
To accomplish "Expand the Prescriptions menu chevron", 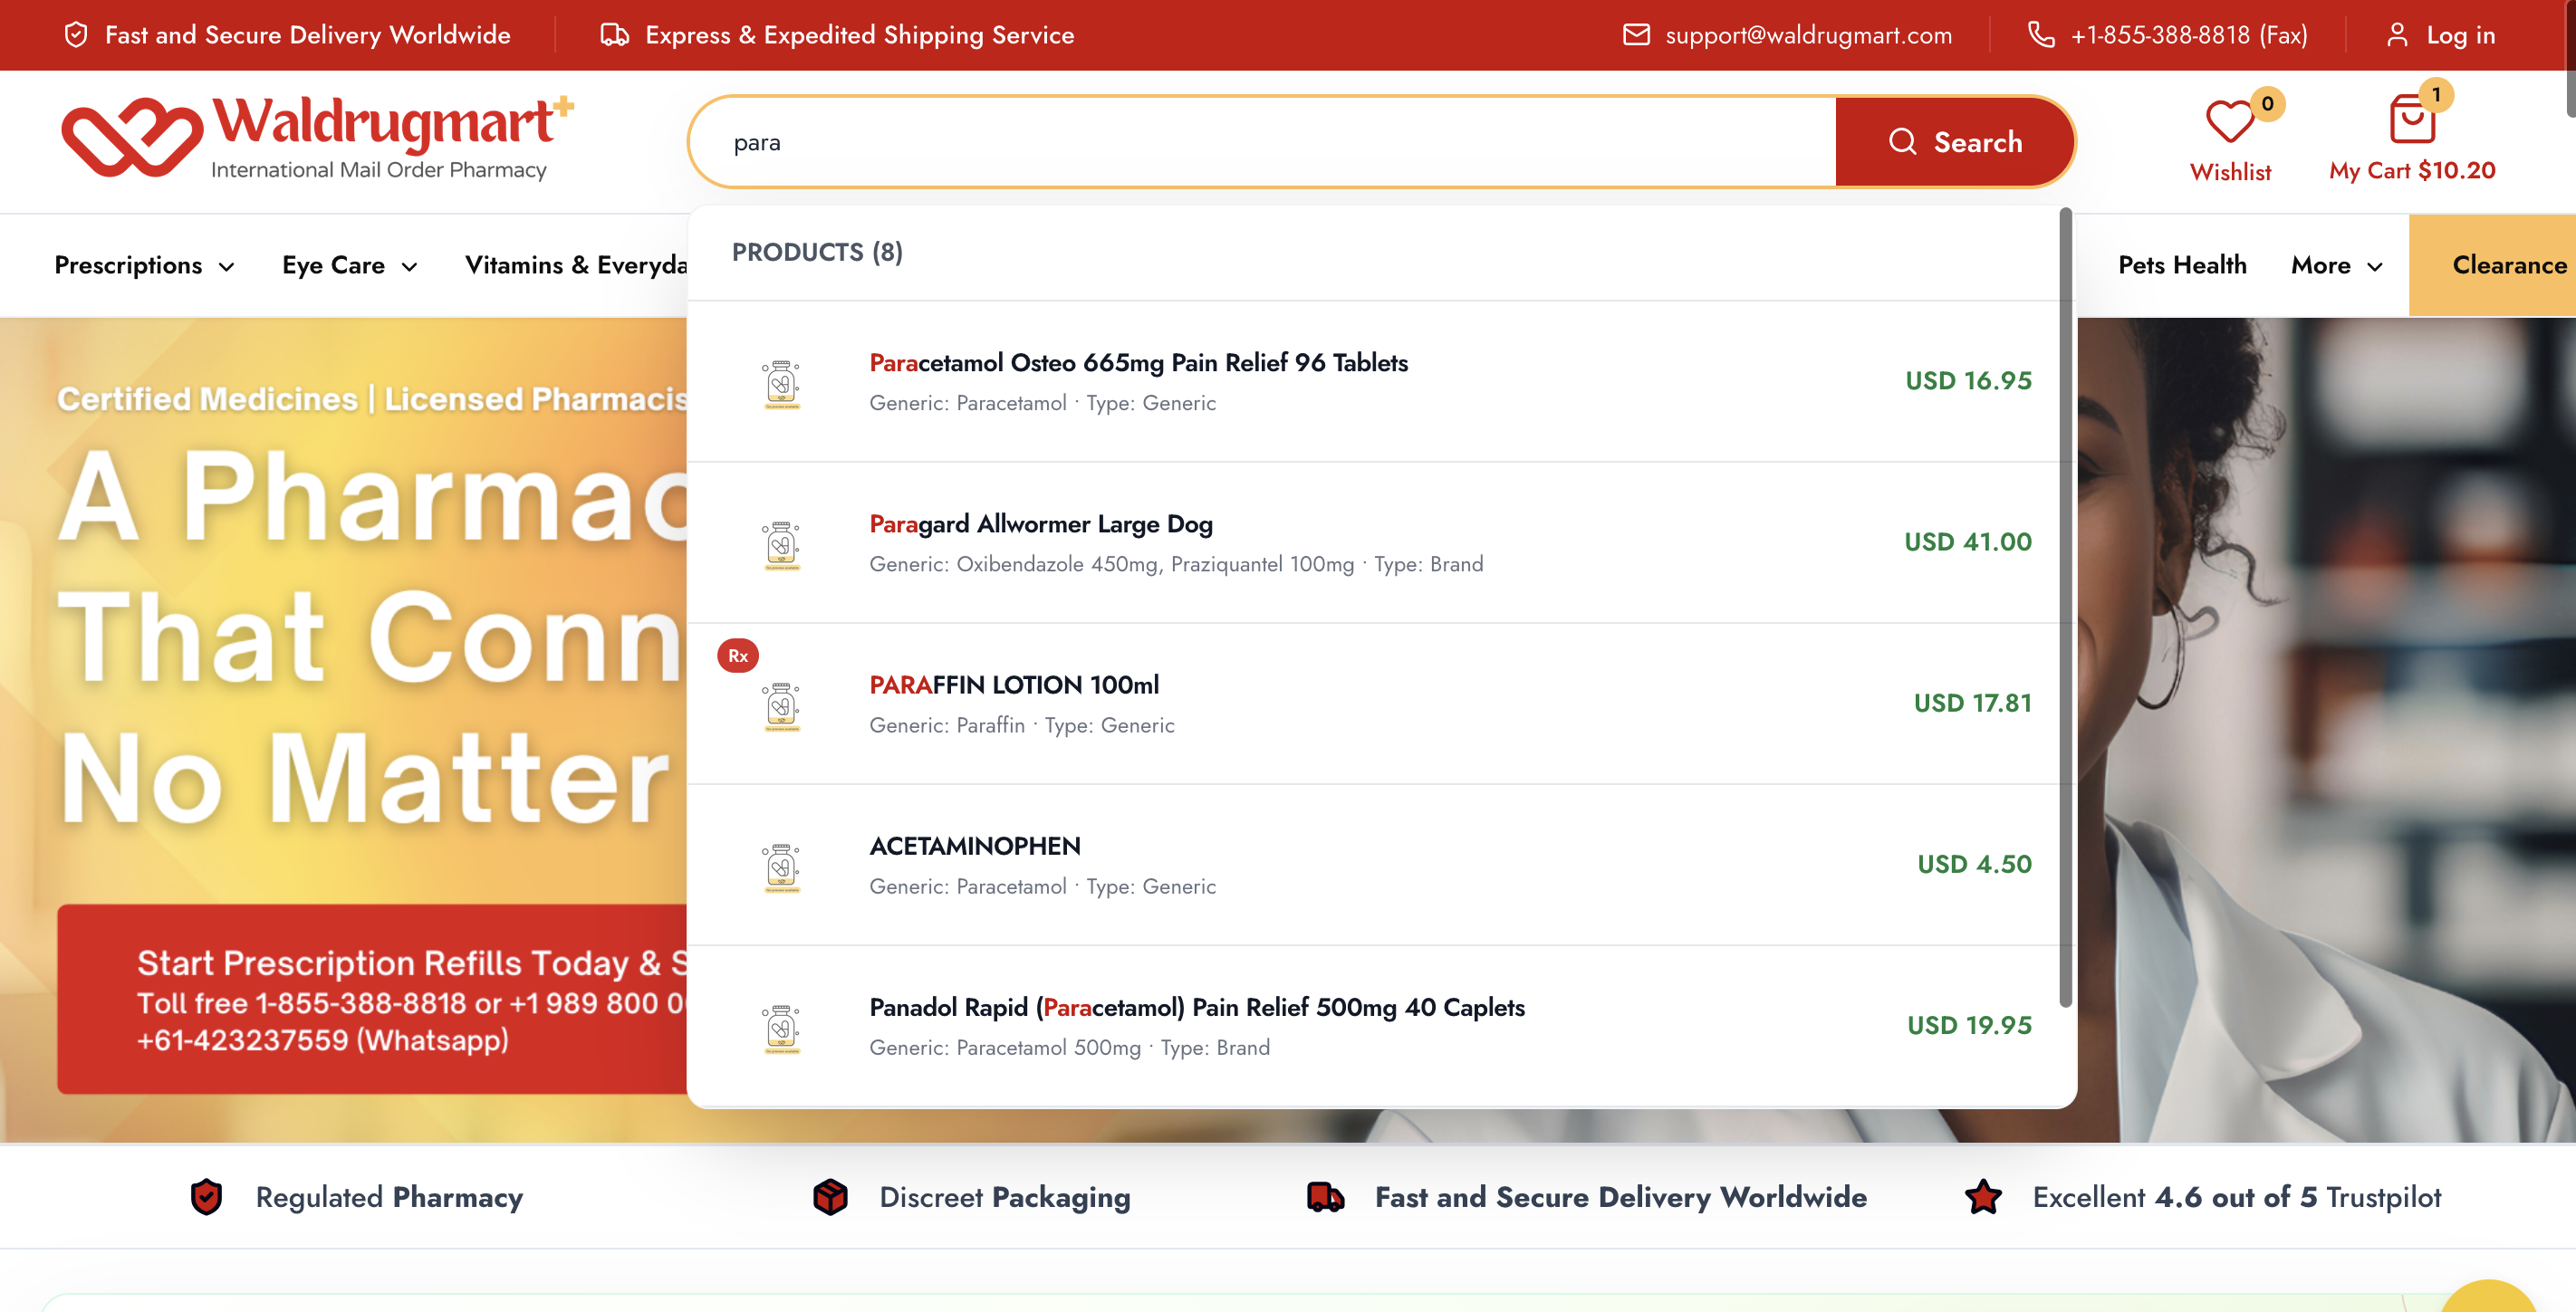I will 227,267.
